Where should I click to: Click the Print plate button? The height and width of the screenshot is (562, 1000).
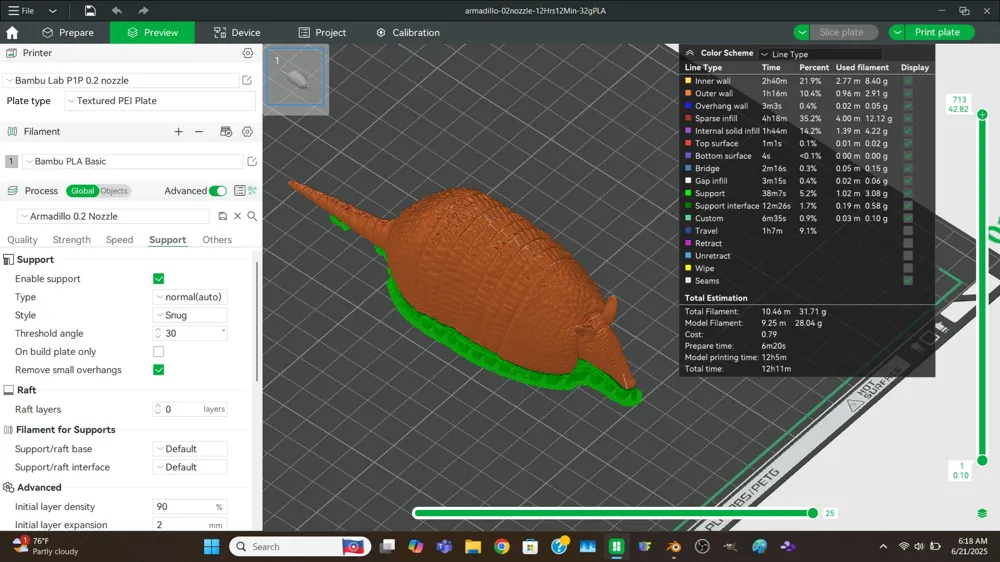[x=937, y=32]
